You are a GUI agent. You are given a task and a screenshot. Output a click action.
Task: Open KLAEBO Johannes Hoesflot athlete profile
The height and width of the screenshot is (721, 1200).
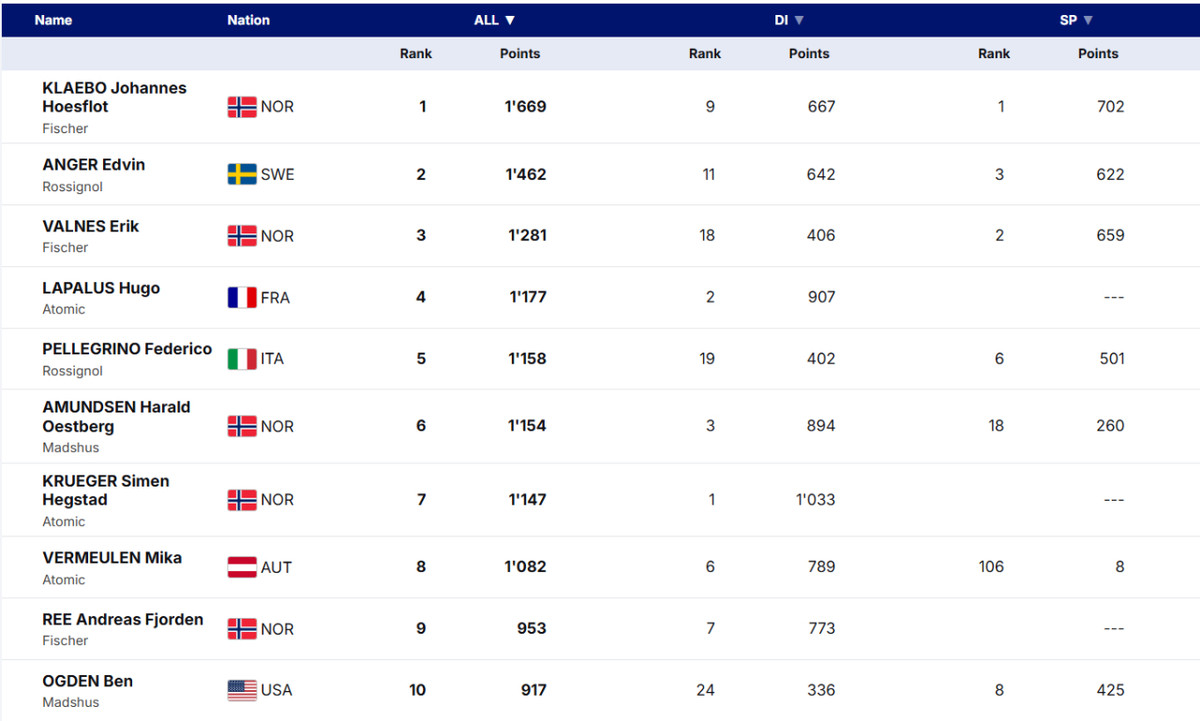coord(114,97)
